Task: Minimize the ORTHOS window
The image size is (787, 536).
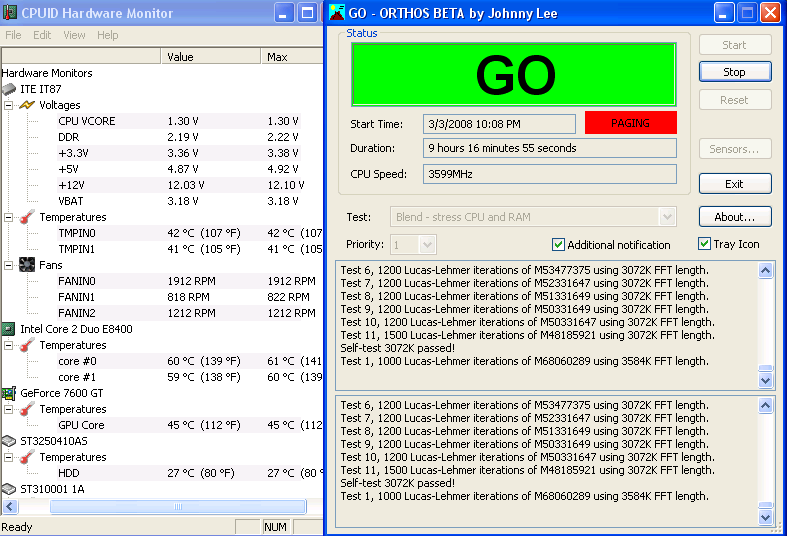Action: coord(724,13)
